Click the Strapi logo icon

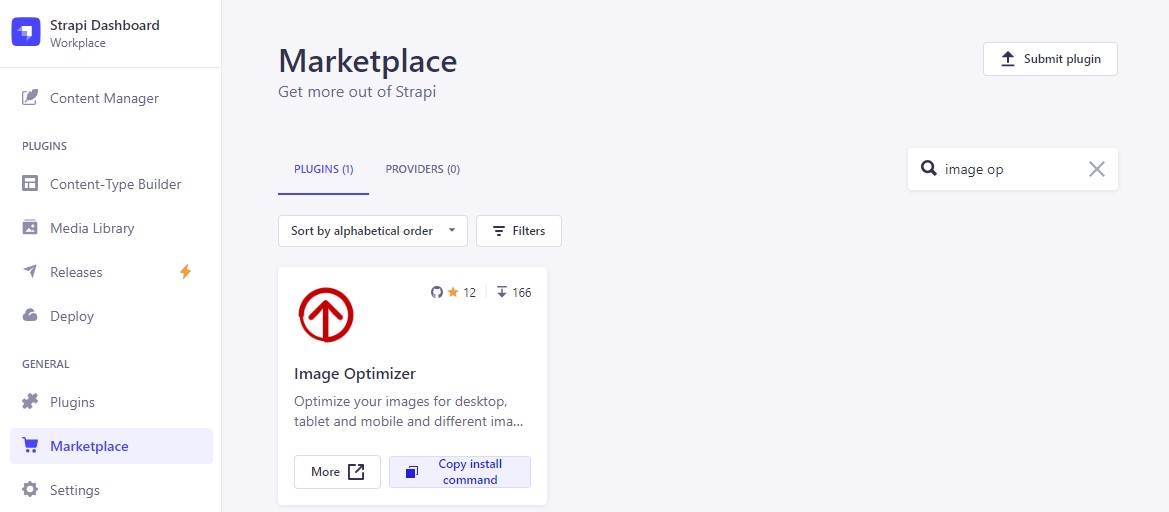point(26,33)
